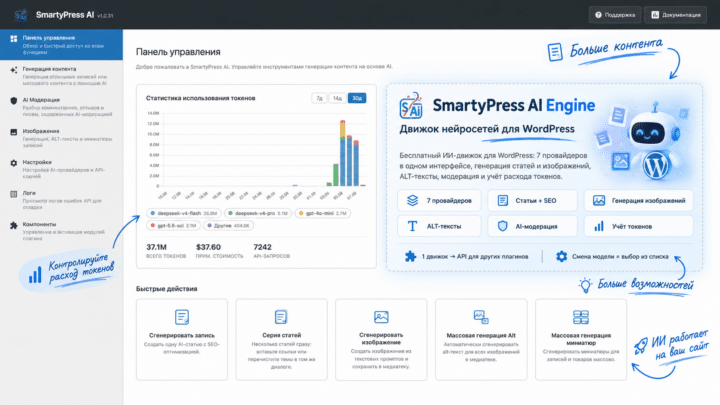The height and width of the screenshot is (405, 720).
Task: Click the Учёт токенов feature chip
Action: point(639,226)
